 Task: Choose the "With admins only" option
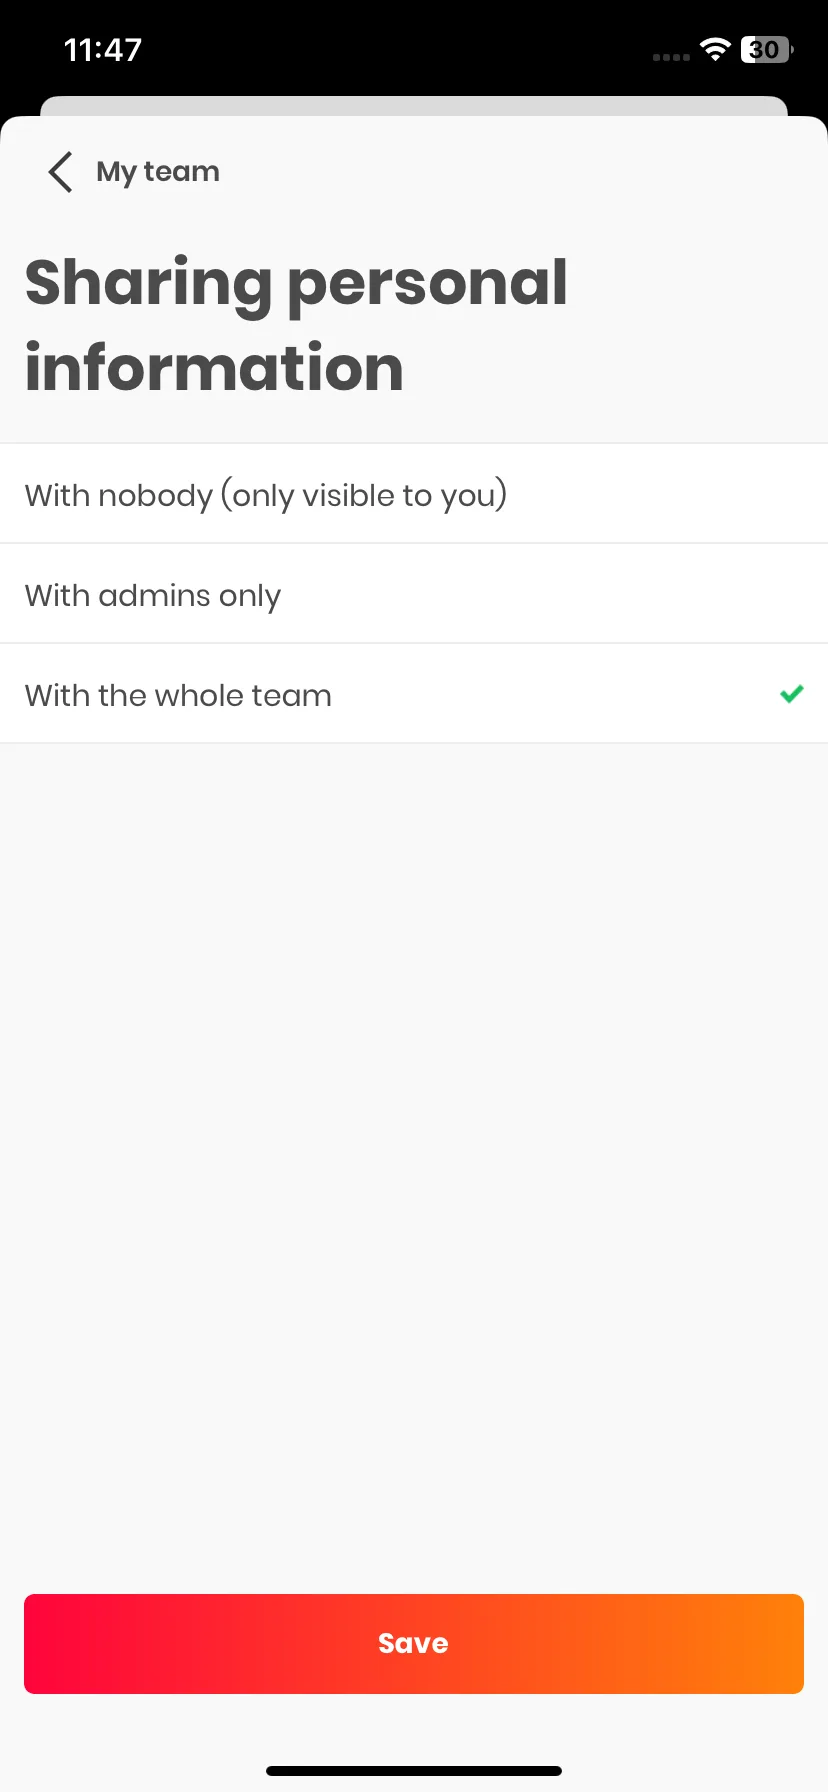414,594
